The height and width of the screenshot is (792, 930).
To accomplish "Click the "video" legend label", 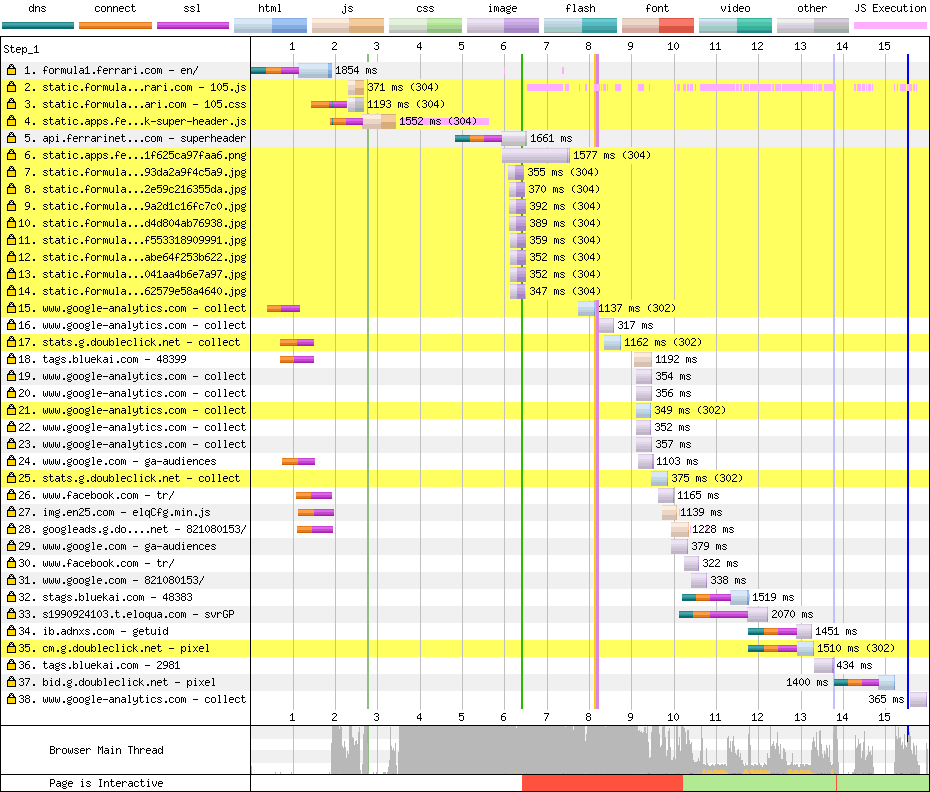I will tap(735, 8).
